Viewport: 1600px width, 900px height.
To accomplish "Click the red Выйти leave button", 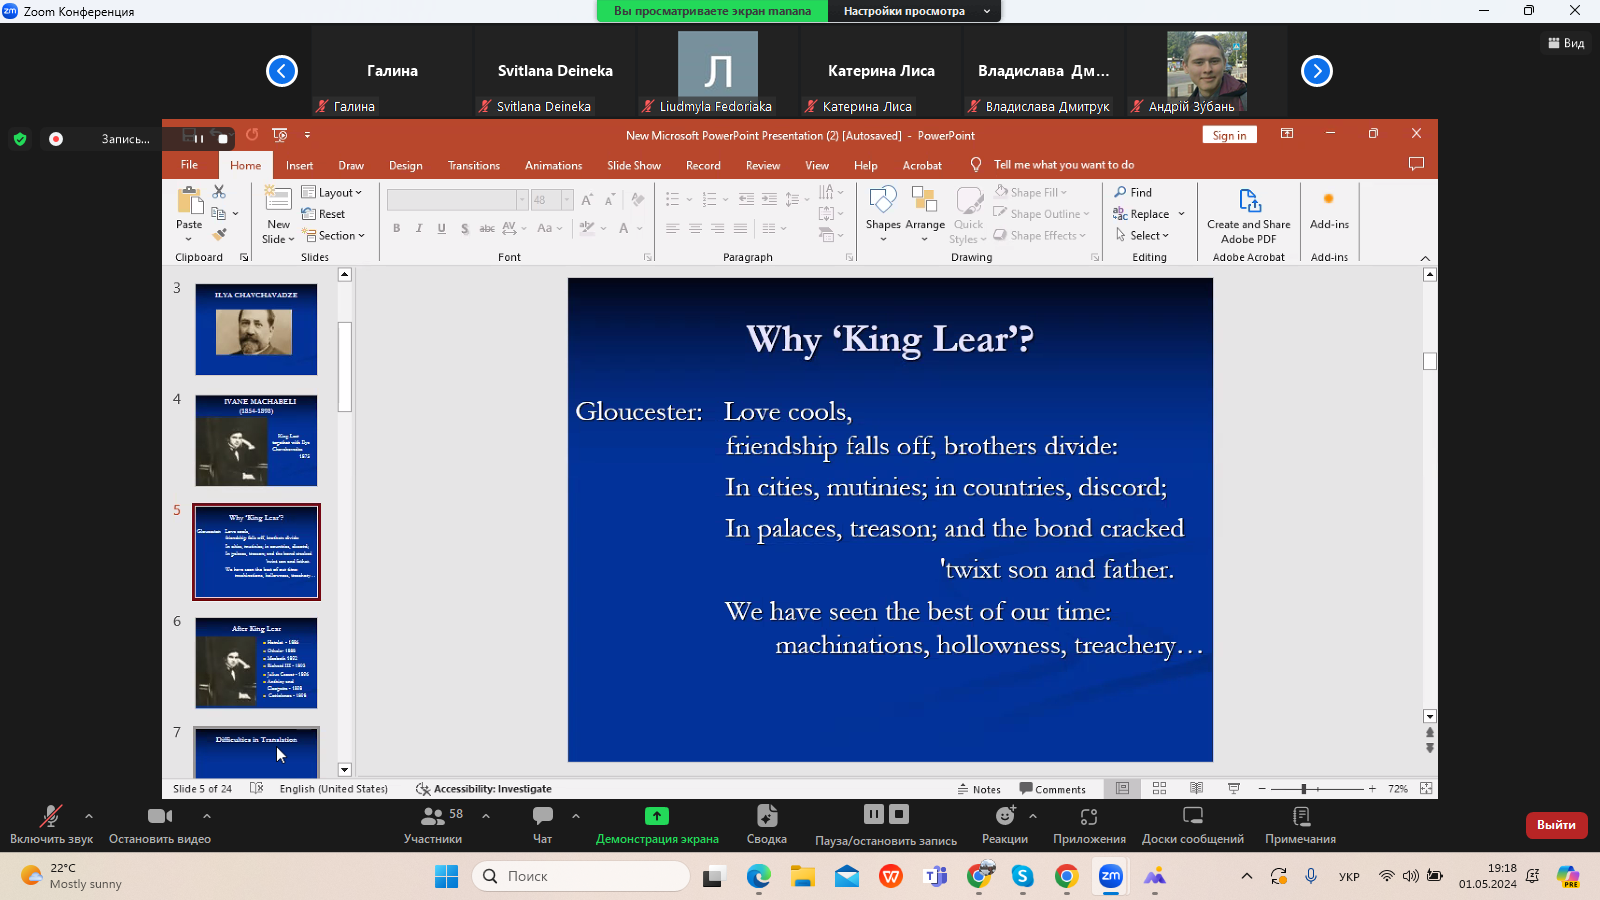I will pos(1556,825).
